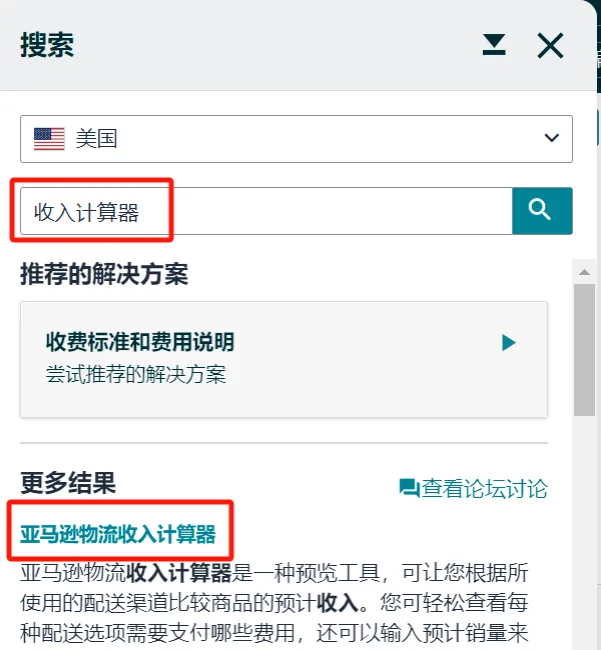
Task: Open 收费标准和费用说明 recommended solution
Action: point(284,359)
